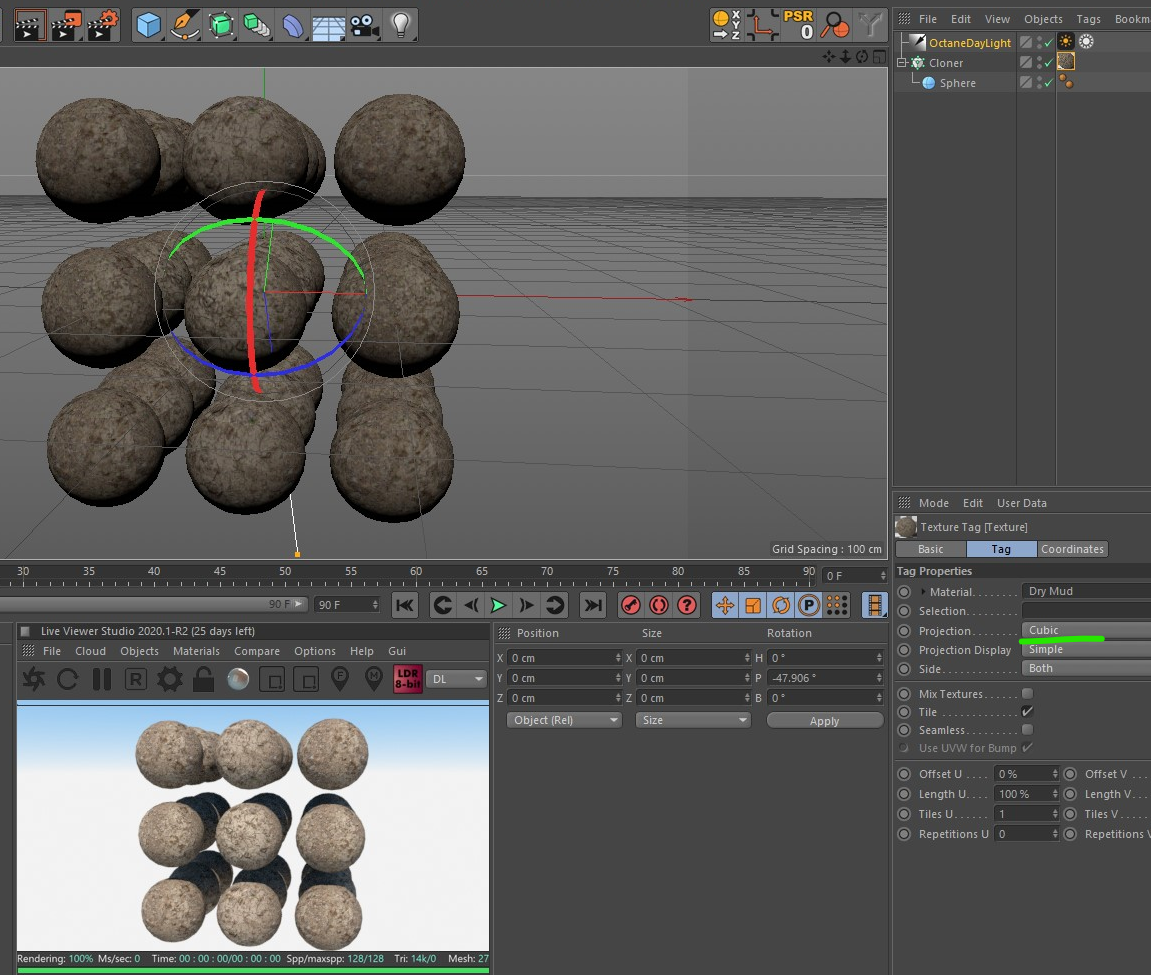Click the PSR reset icon
The height and width of the screenshot is (975, 1151).
pyautogui.click(x=797, y=24)
